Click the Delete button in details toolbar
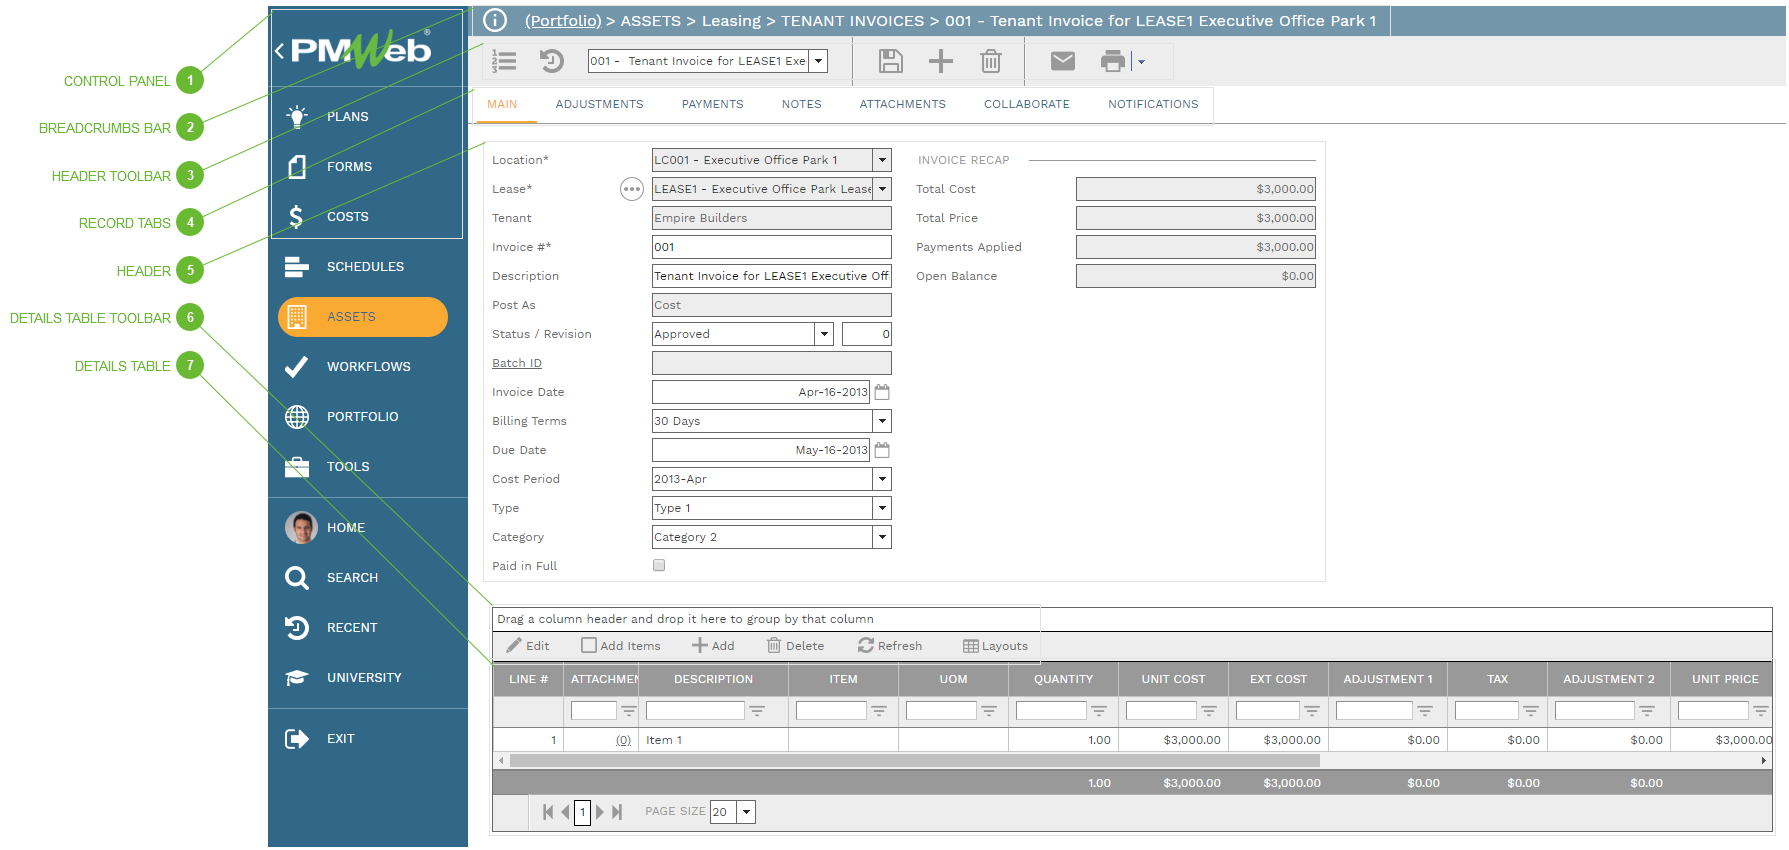Screen dimensions: 1789x850 pos(796,646)
